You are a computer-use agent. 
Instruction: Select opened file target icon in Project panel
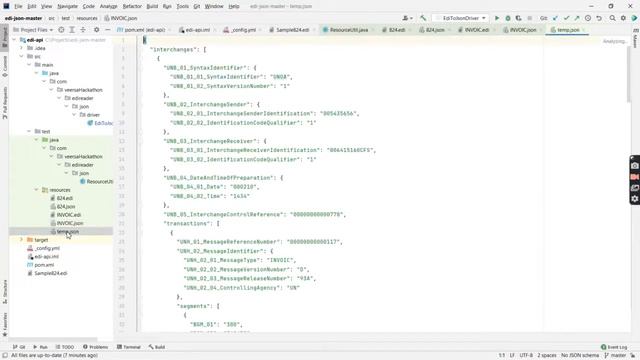point(61,30)
